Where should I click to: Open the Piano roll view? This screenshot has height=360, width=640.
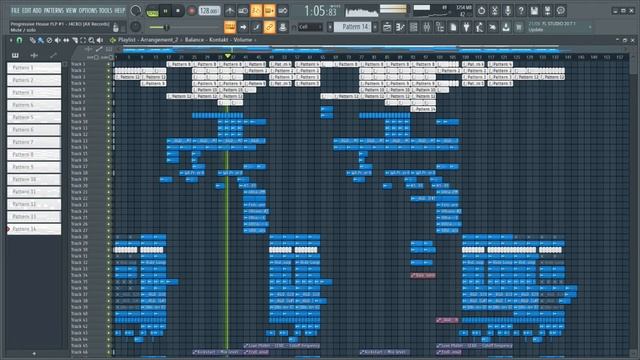pyautogui.click(x=400, y=27)
